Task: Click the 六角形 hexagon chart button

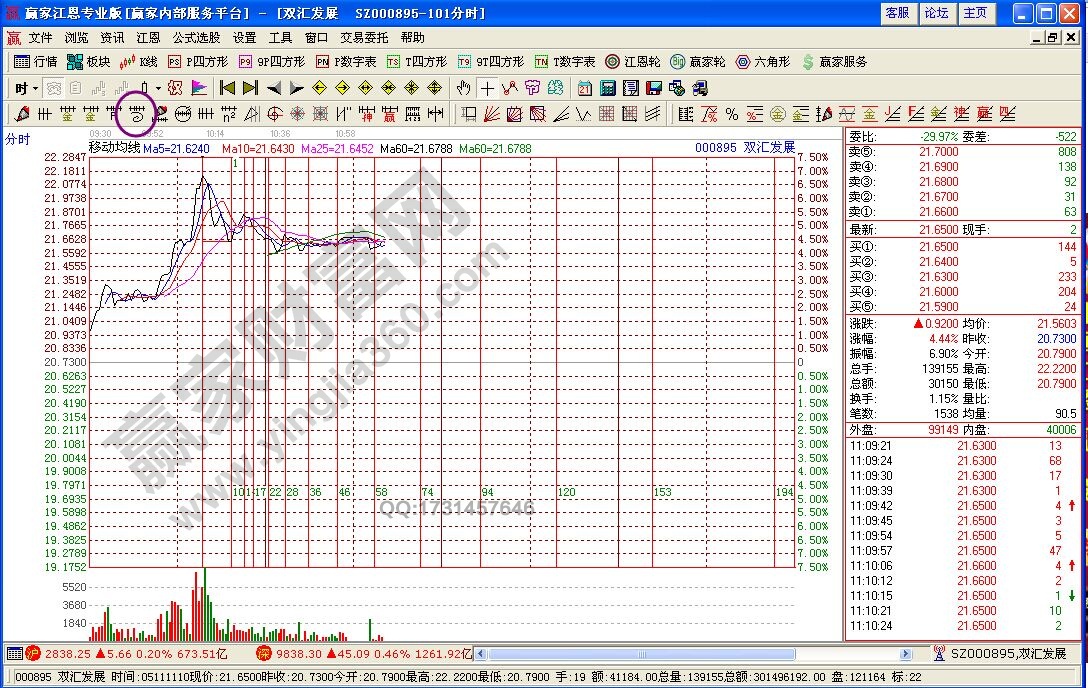Action: click(763, 62)
